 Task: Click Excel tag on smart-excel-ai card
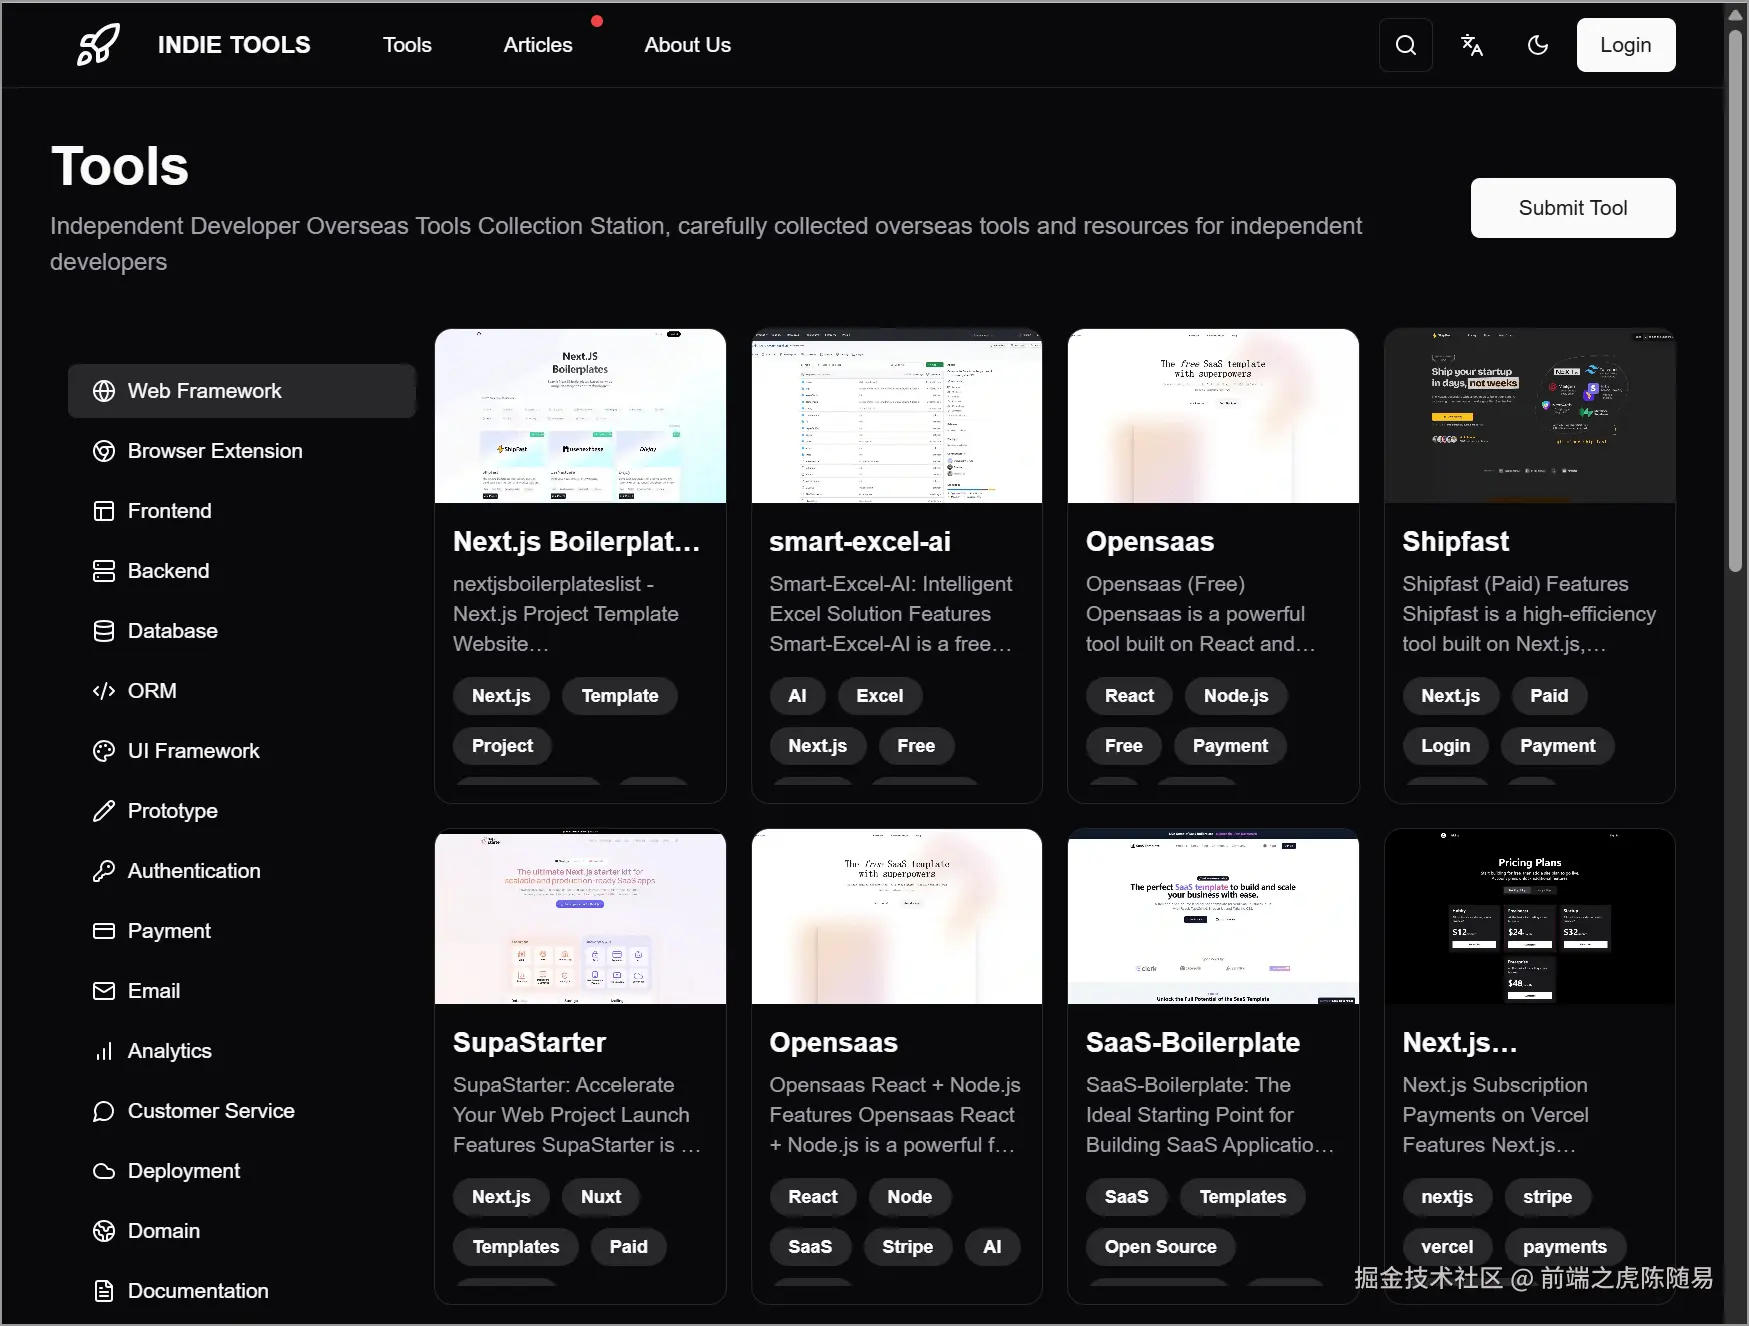tap(880, 696)
